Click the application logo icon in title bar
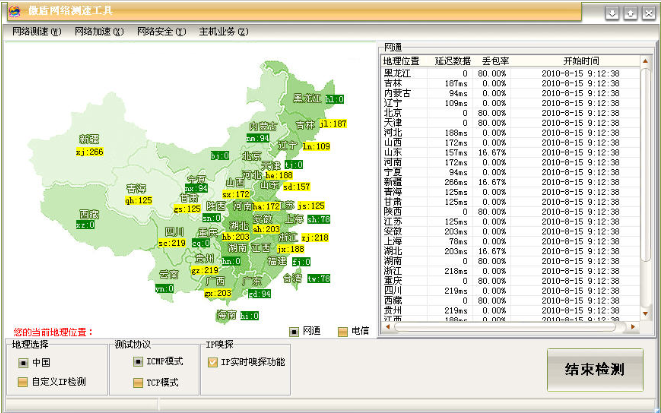The image size is (661, 413). tap(14, 11)
